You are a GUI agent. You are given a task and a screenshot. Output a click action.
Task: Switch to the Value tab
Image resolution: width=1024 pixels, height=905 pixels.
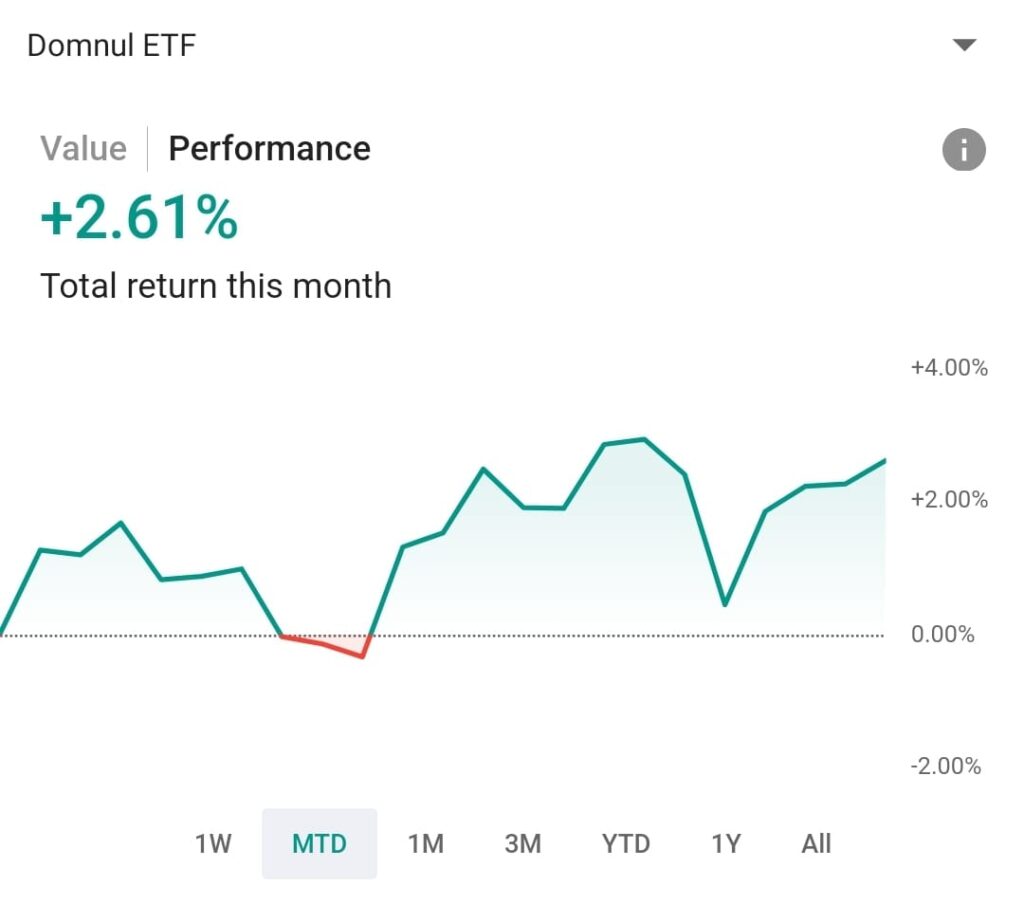pyautogui.click(x=83, y=149)
